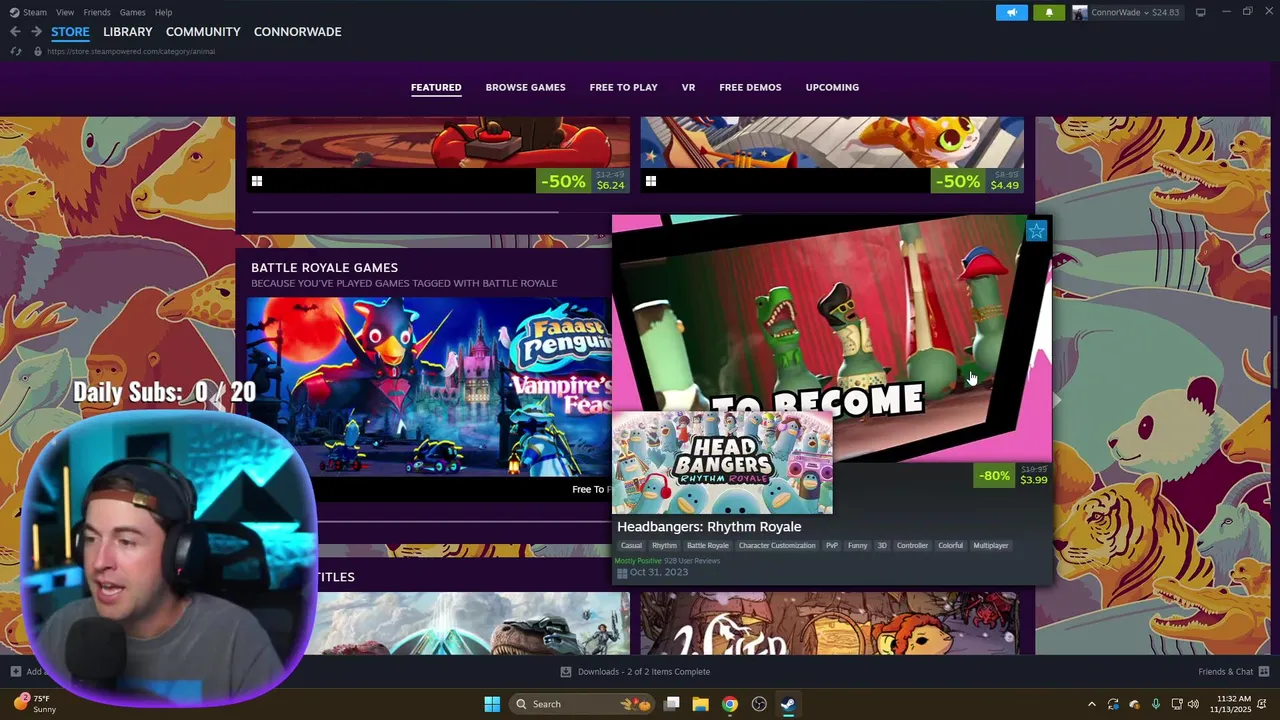Open the Windows Start menu

pos(492,704)
